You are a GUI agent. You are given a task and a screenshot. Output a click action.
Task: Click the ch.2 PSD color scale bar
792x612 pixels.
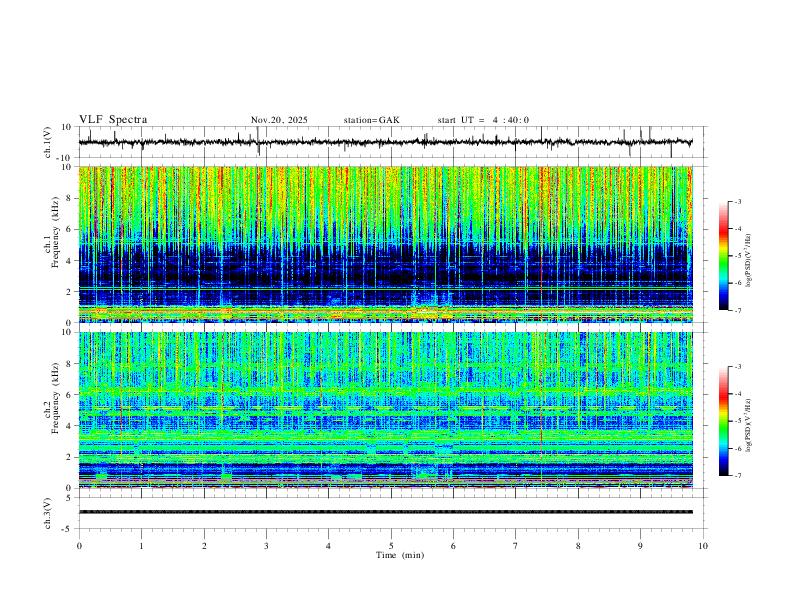pos(724,421)
